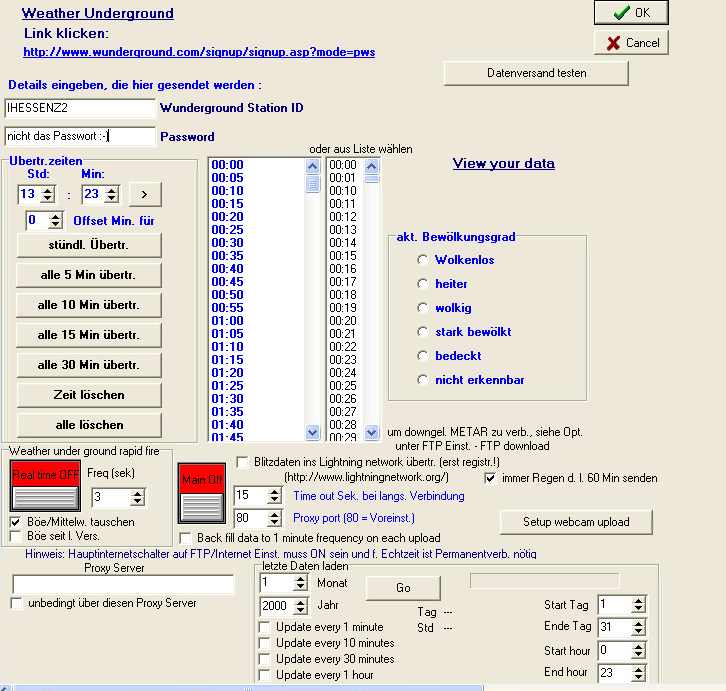Click stündl. Übertr. button
This screenshot has width=726, height=691.
(89, 245)
